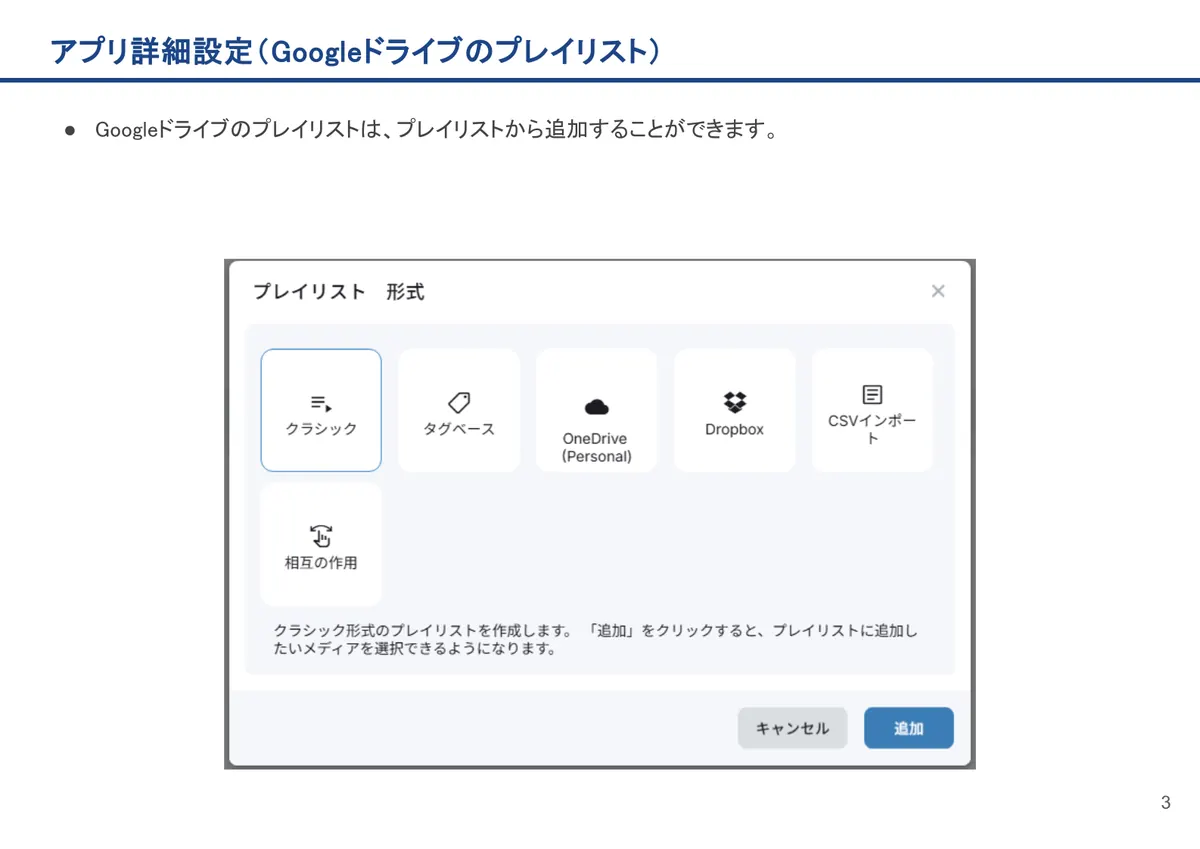Select the クラシック playlist icon
This screenshot has width=1200, height=849.
pyautogui.click(x=321, y=403)
